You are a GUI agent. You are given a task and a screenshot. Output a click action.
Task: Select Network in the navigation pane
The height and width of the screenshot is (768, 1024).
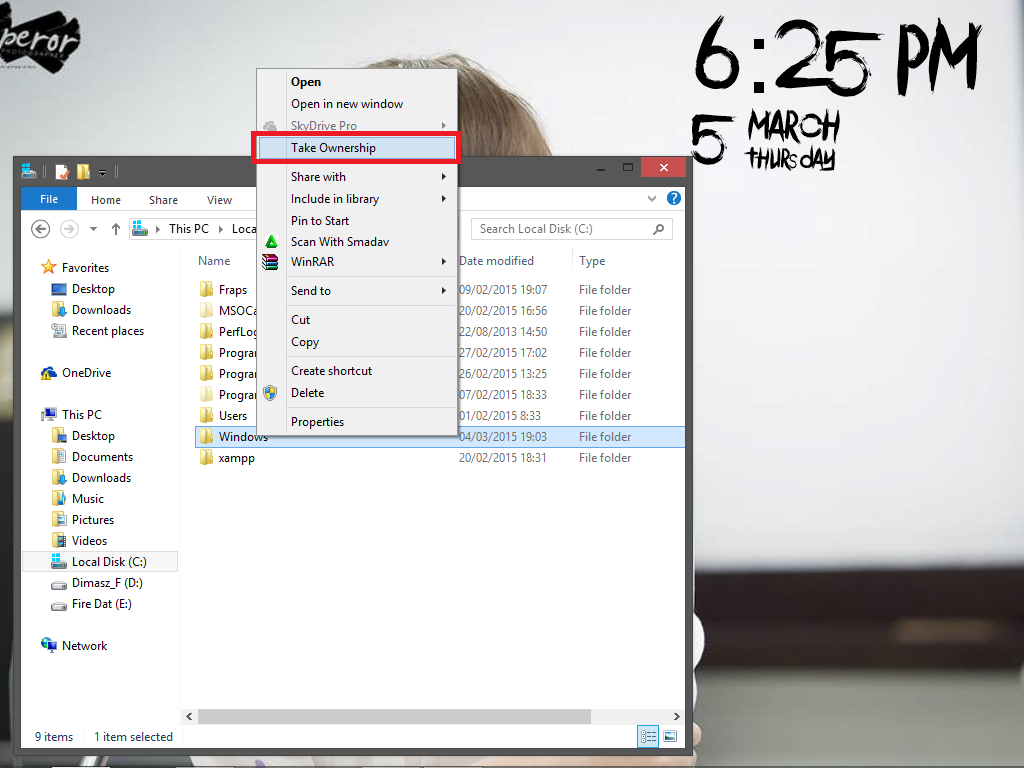click(x=84, y=646)
